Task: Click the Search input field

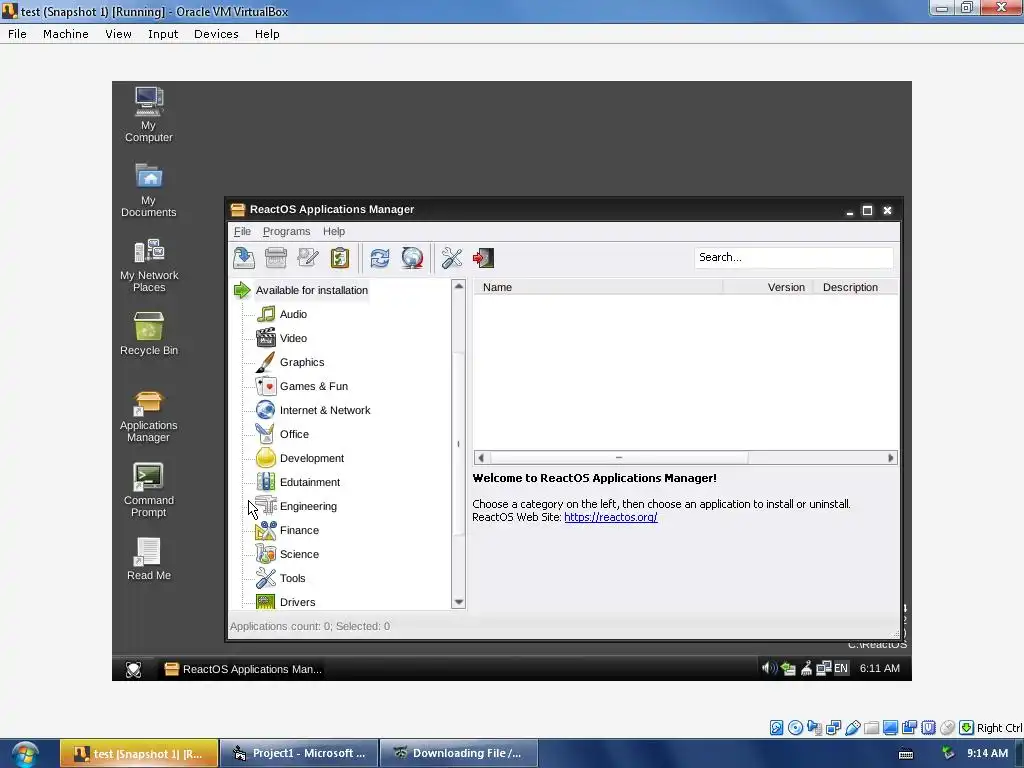Action: [x=793, y=257]
